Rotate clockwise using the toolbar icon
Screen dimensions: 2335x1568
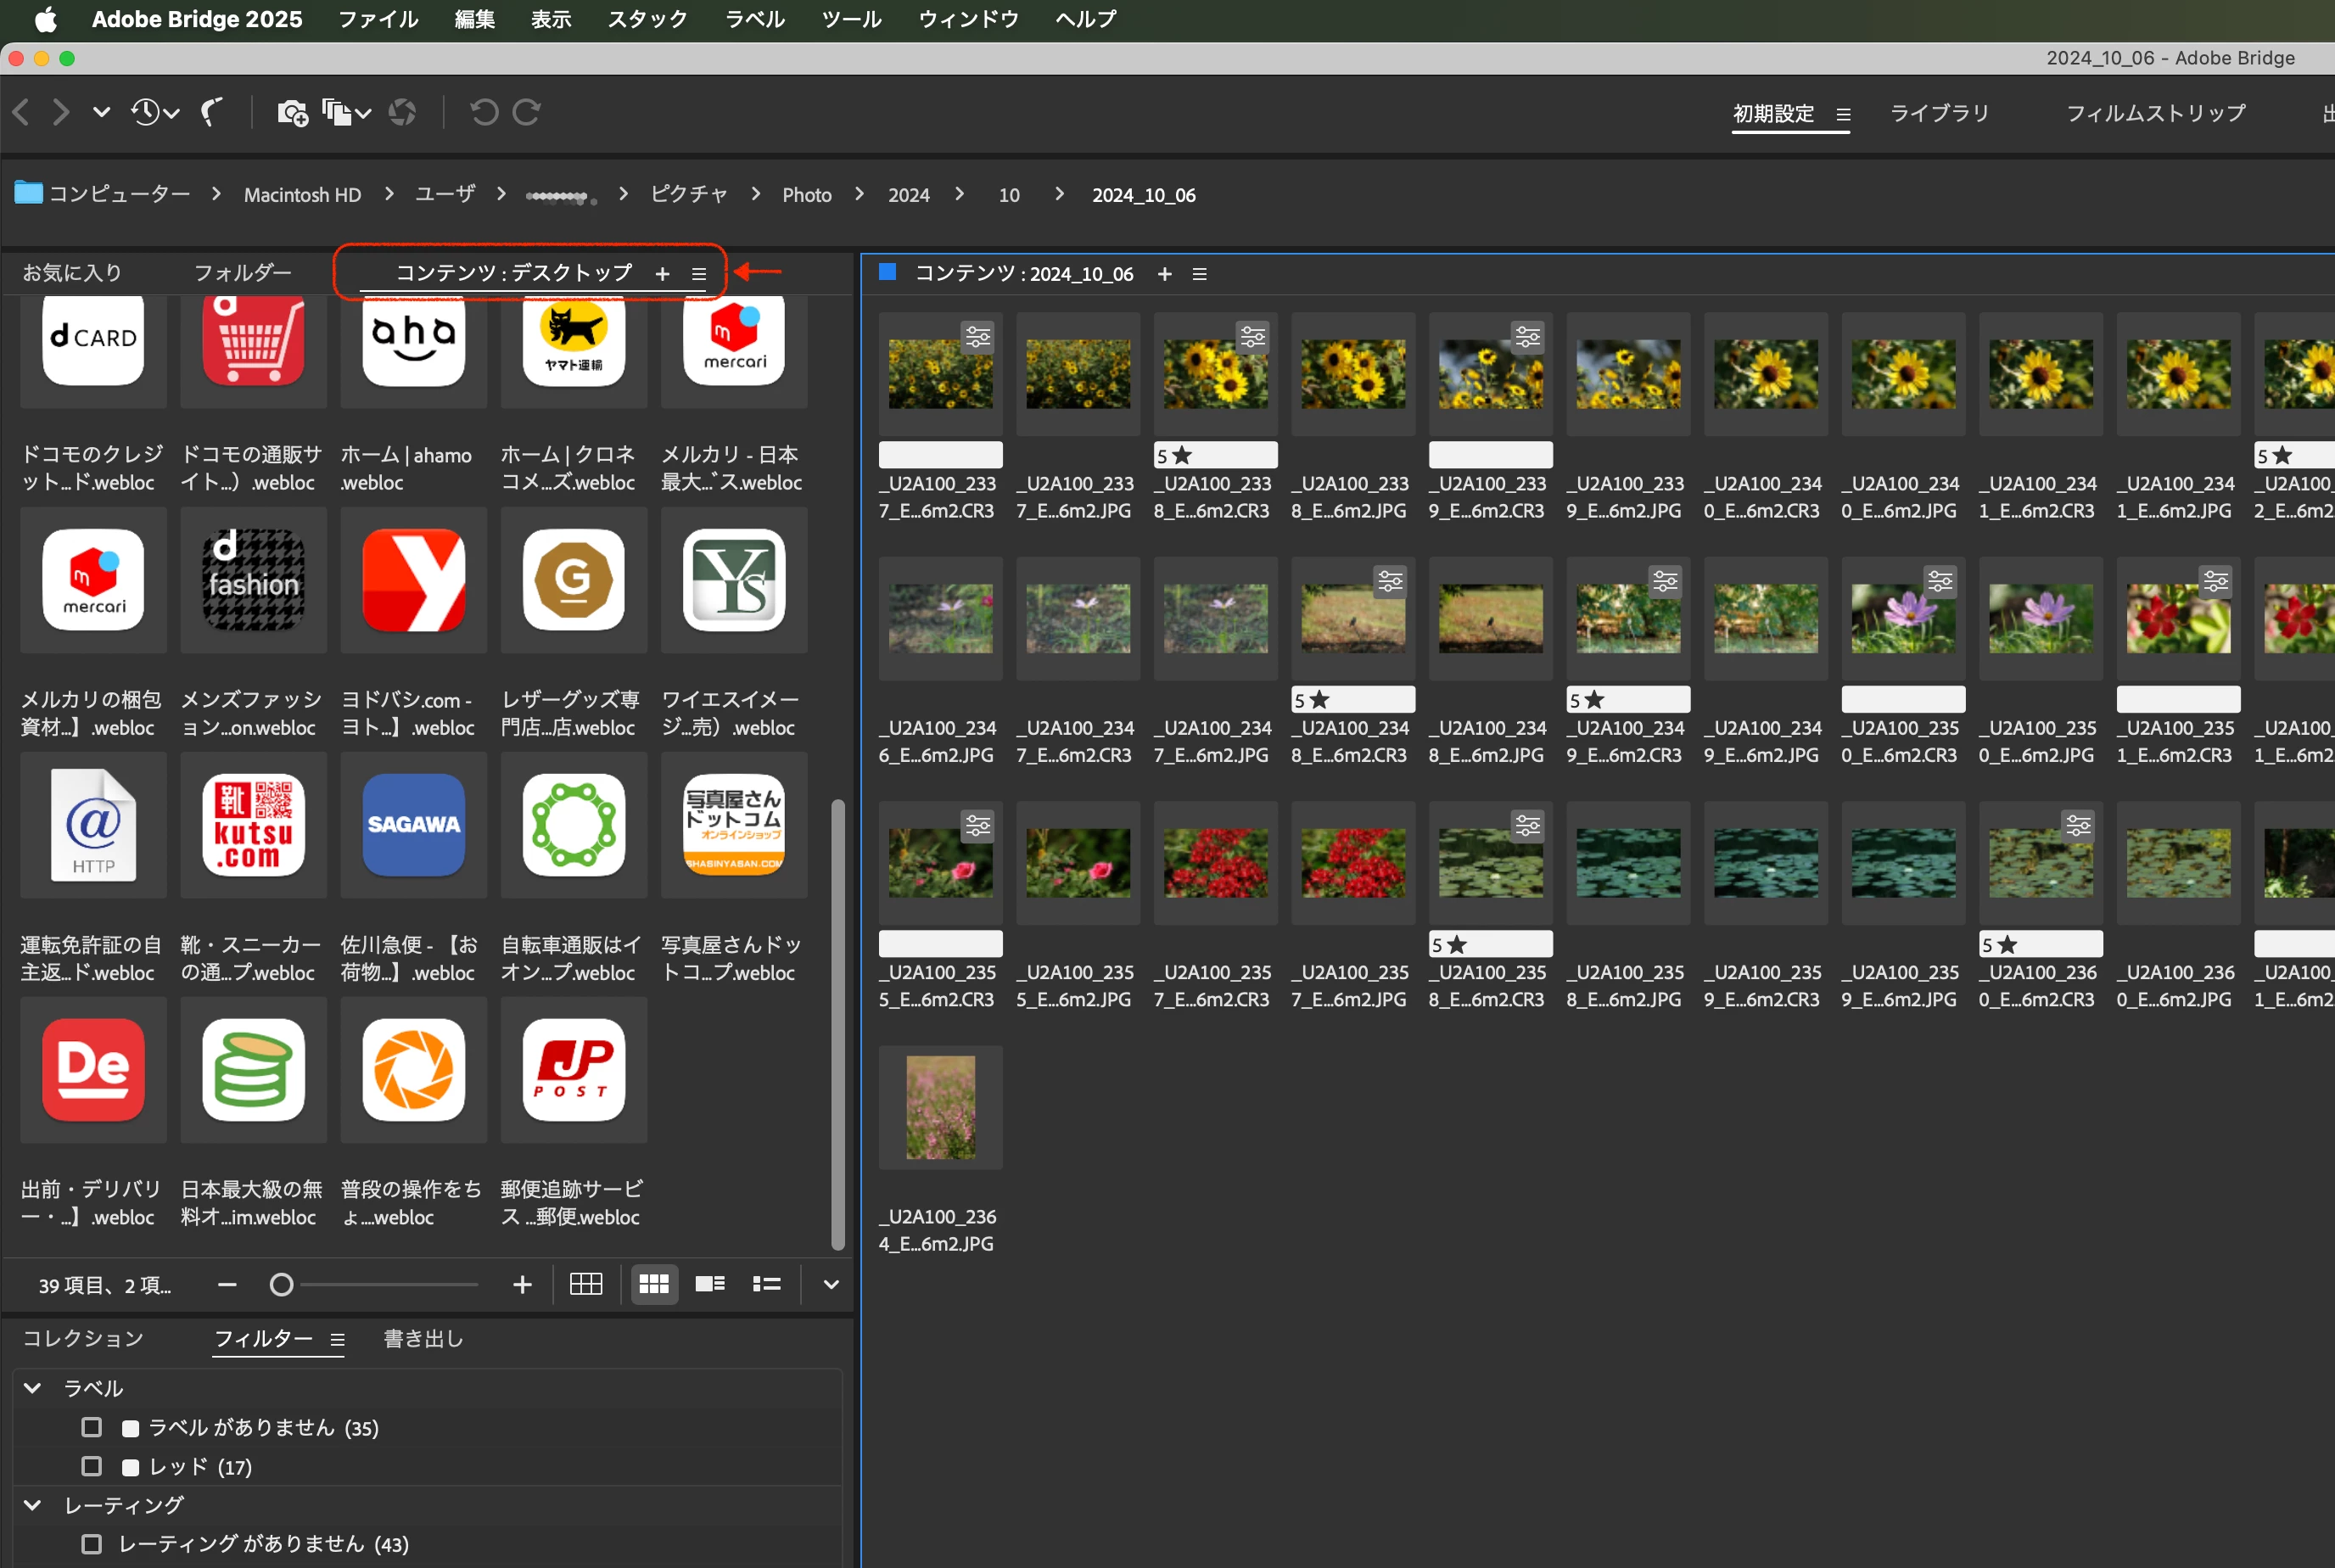[527, 112]
